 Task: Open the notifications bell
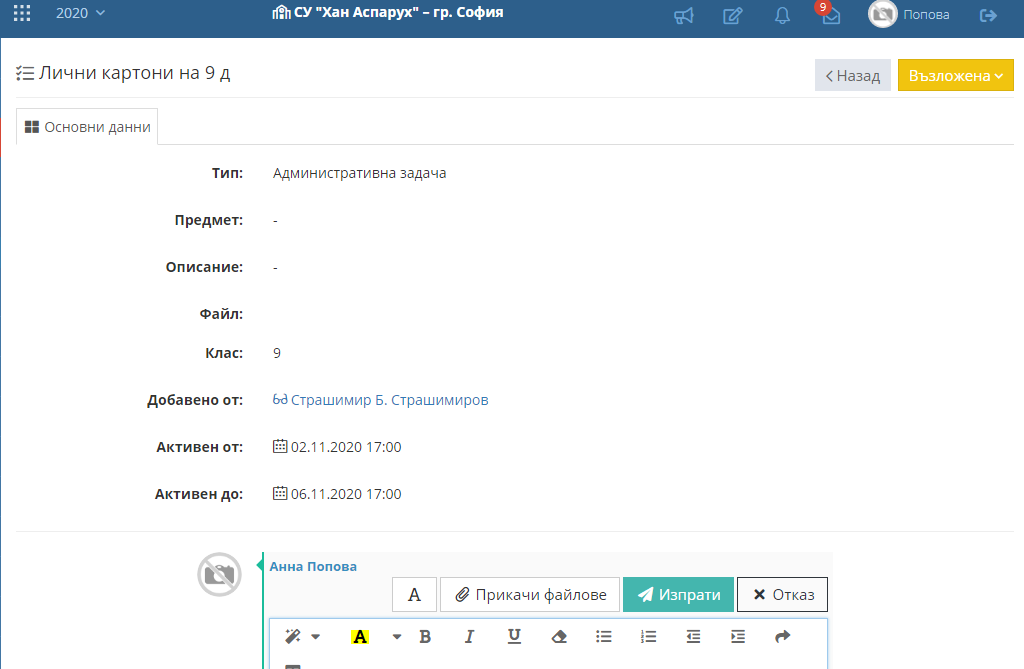coord(782,15)
